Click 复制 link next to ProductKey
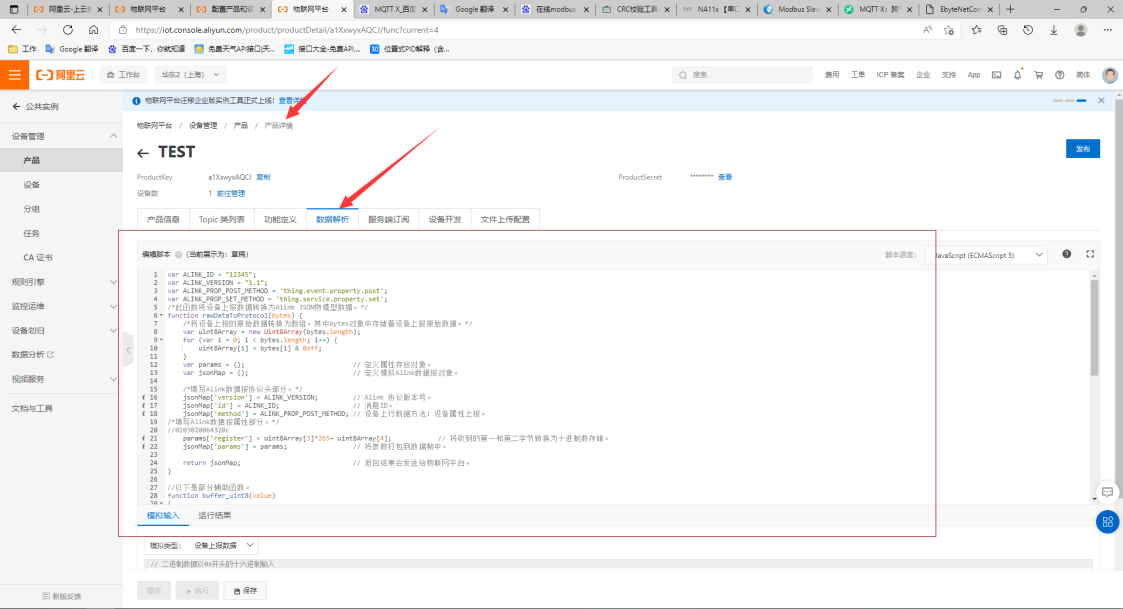This screenshot has height=609, width=1123. tap(263, 177)
